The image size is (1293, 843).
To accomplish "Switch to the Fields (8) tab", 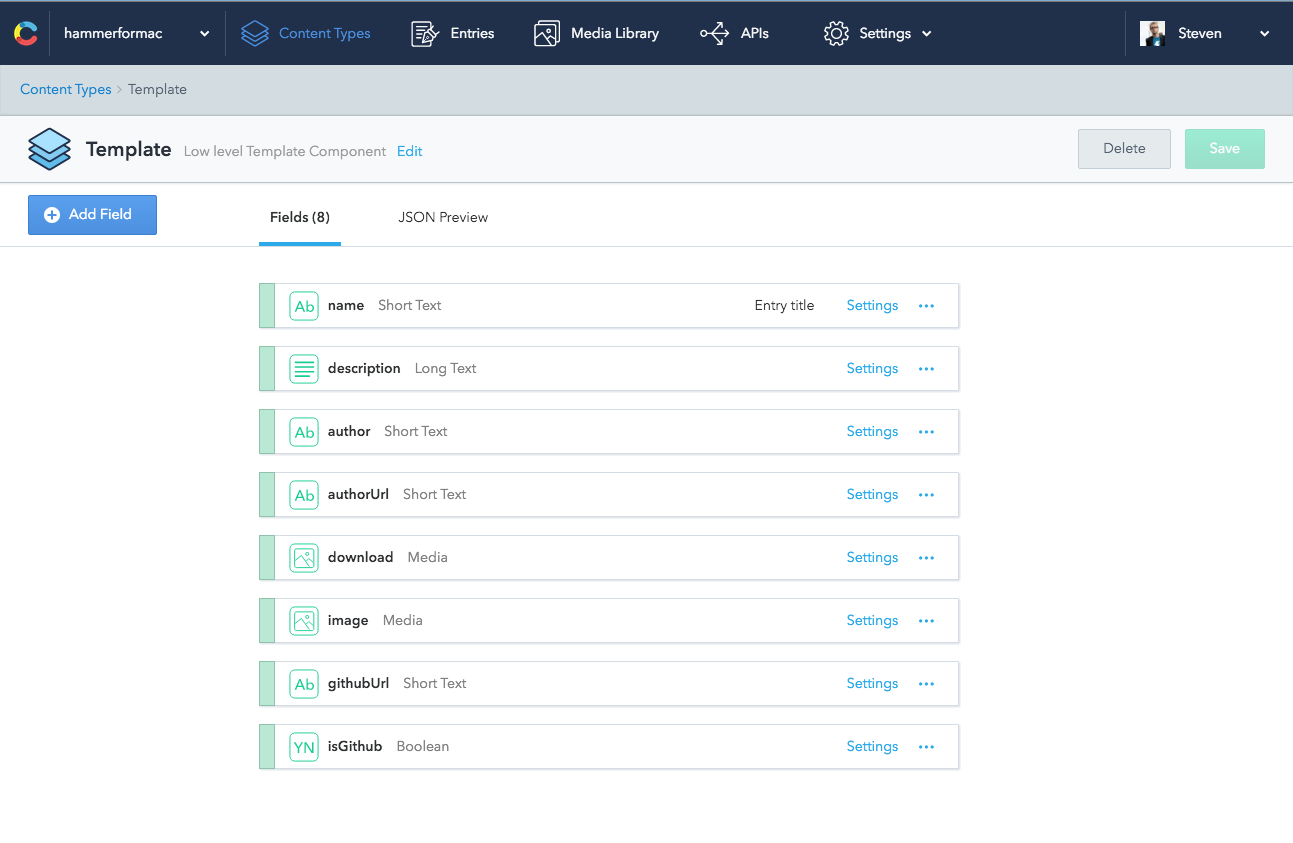I will pyautogui.click(x=300, y=217).
